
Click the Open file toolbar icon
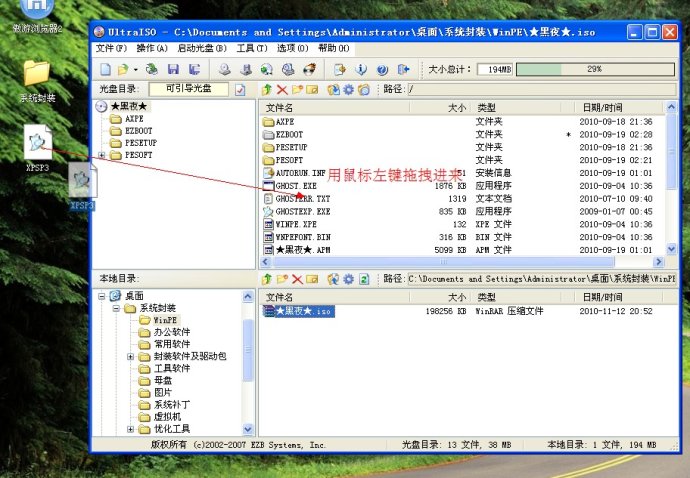pos(123,70)
